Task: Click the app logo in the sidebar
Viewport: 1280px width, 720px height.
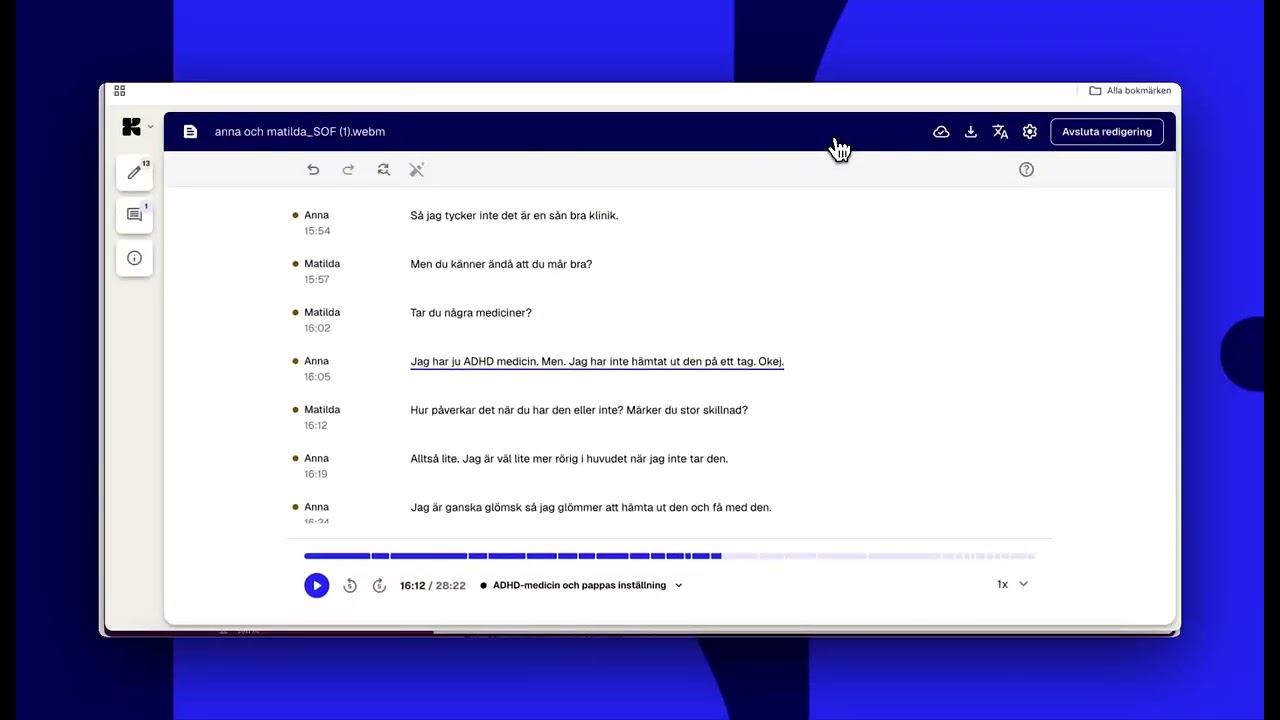Action: point(131,127)
